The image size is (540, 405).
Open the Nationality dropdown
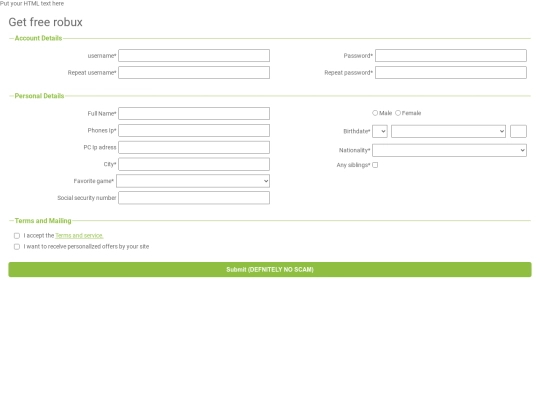(x=449, y=150)
